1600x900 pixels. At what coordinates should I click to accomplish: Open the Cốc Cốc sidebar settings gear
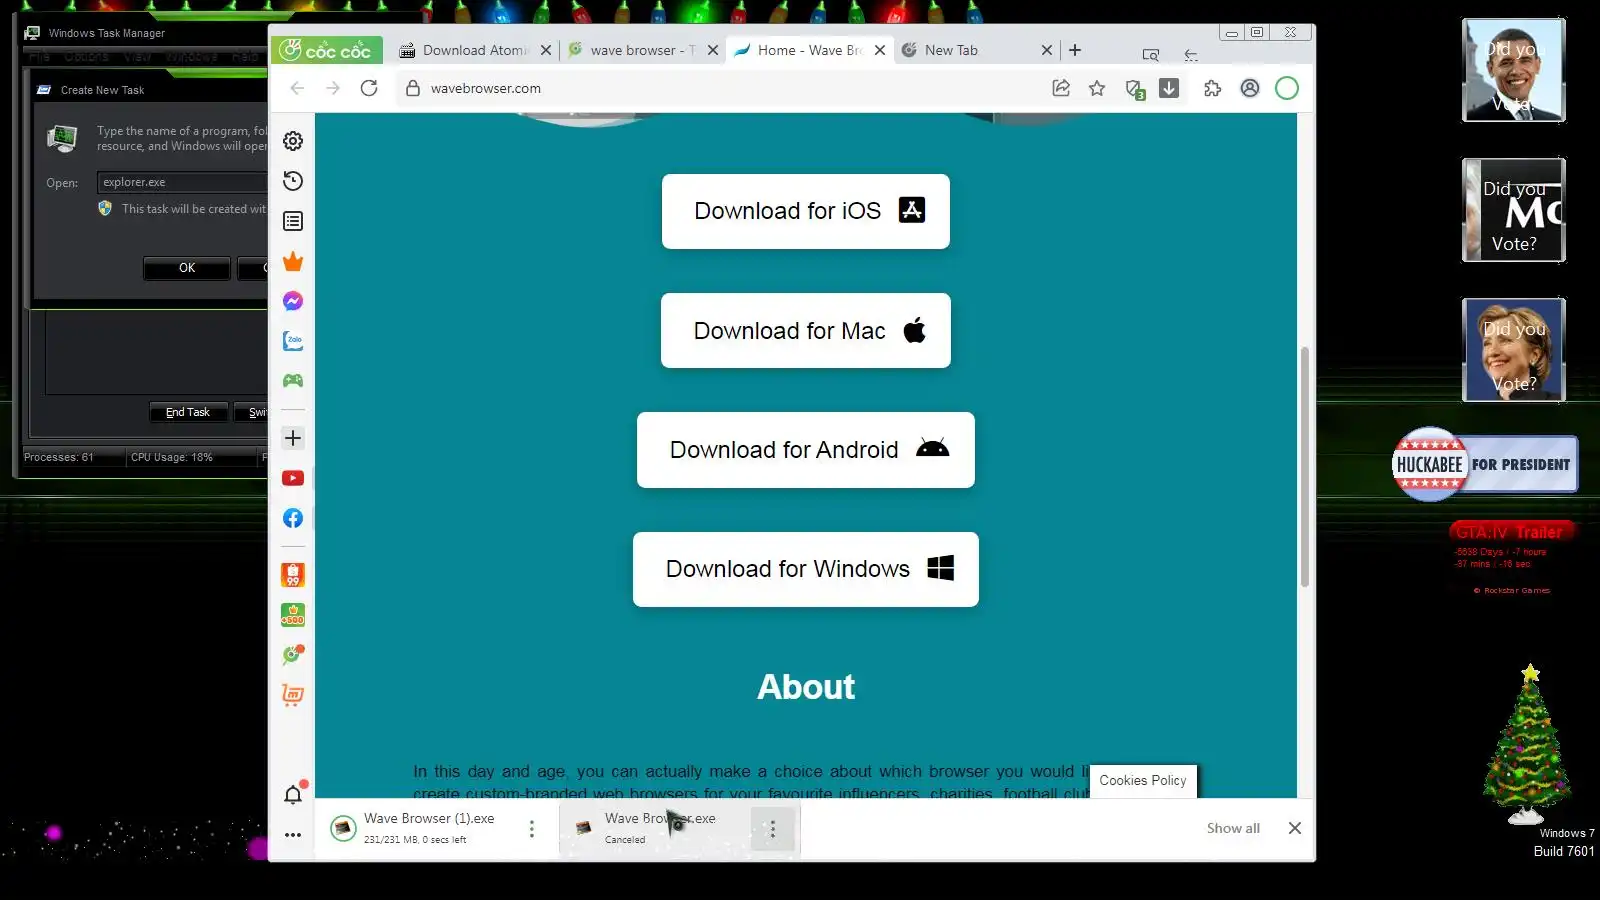point(293,141)
